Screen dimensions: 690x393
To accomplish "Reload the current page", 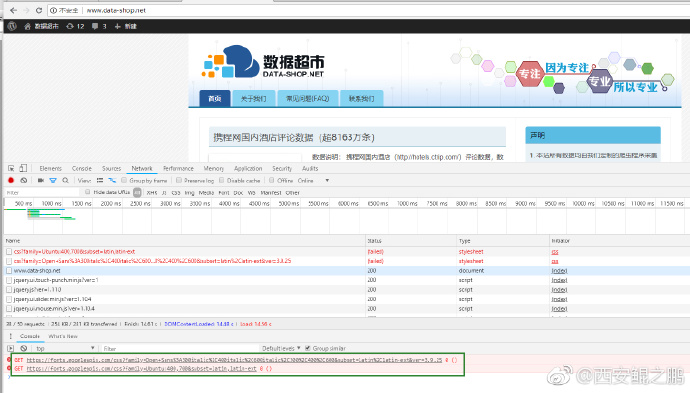I will (x=39, y=10).
